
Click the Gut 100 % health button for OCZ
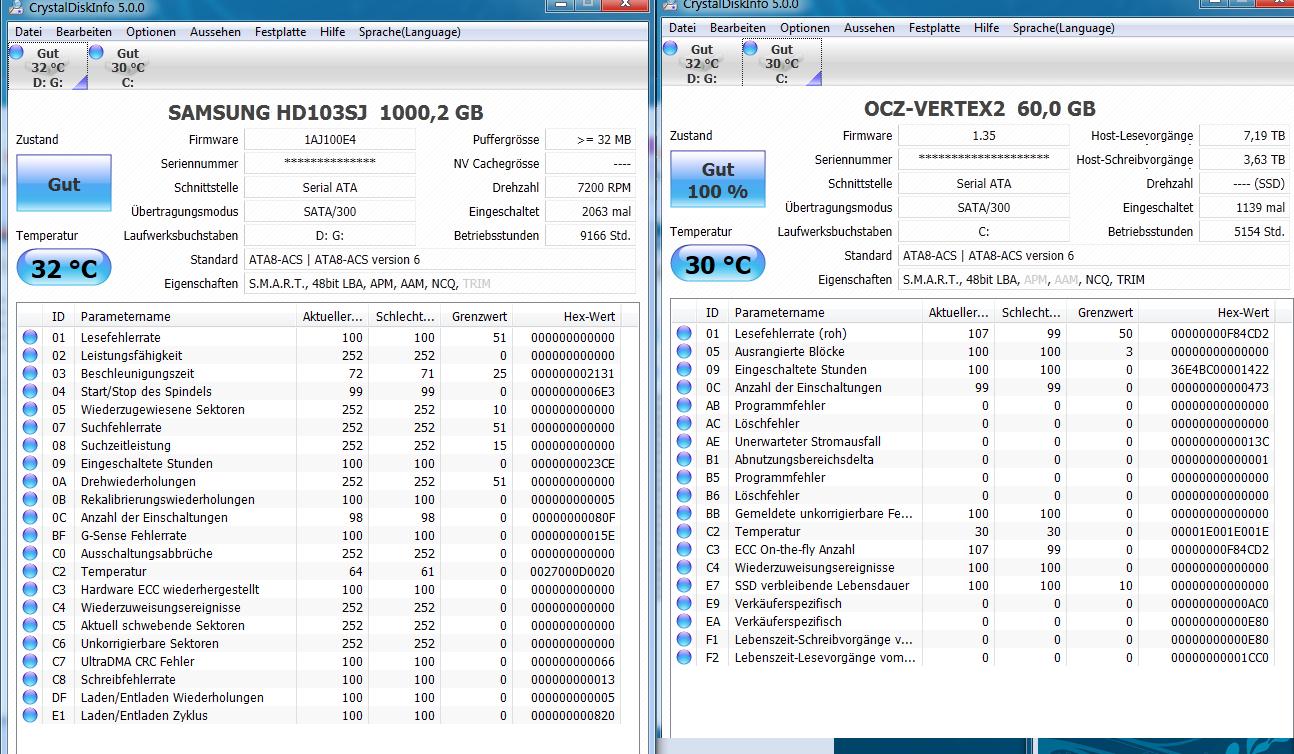point(718,180)
